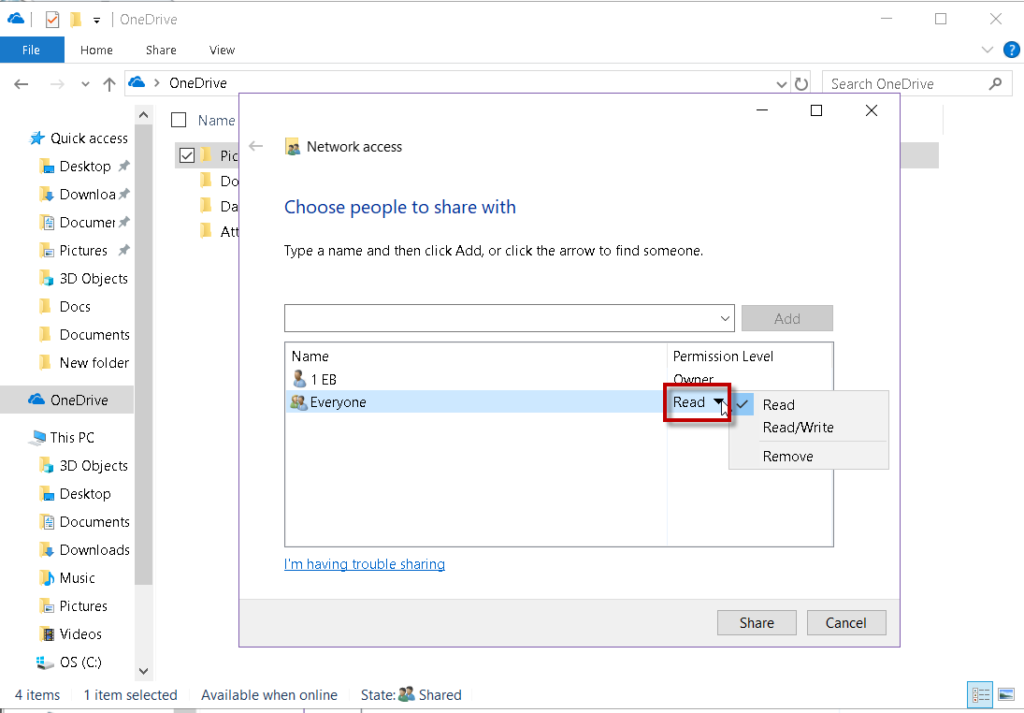1024x713 pixels.
Task: Open the OS (C:) drive
Action: coord(80,662)
